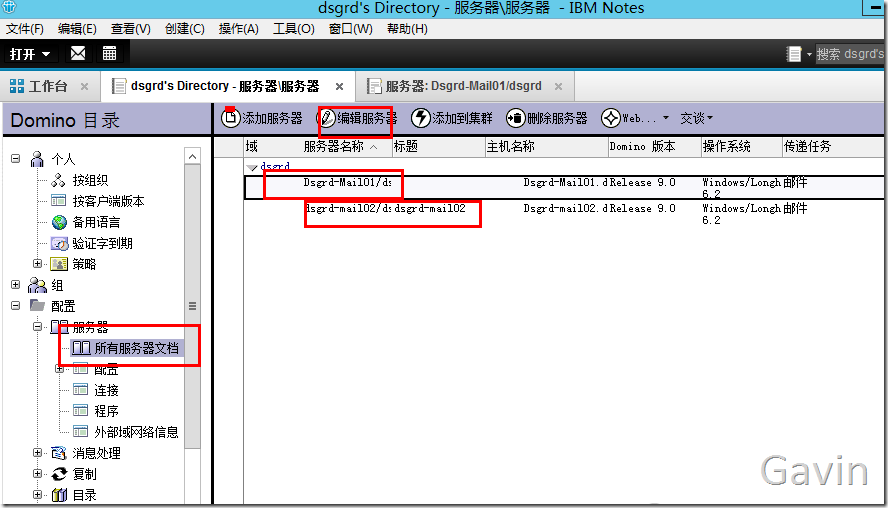Select the 个人 people icon in tree
This screenshot has height=508, width=888.
pyautogui.click(x=37, y=159)
